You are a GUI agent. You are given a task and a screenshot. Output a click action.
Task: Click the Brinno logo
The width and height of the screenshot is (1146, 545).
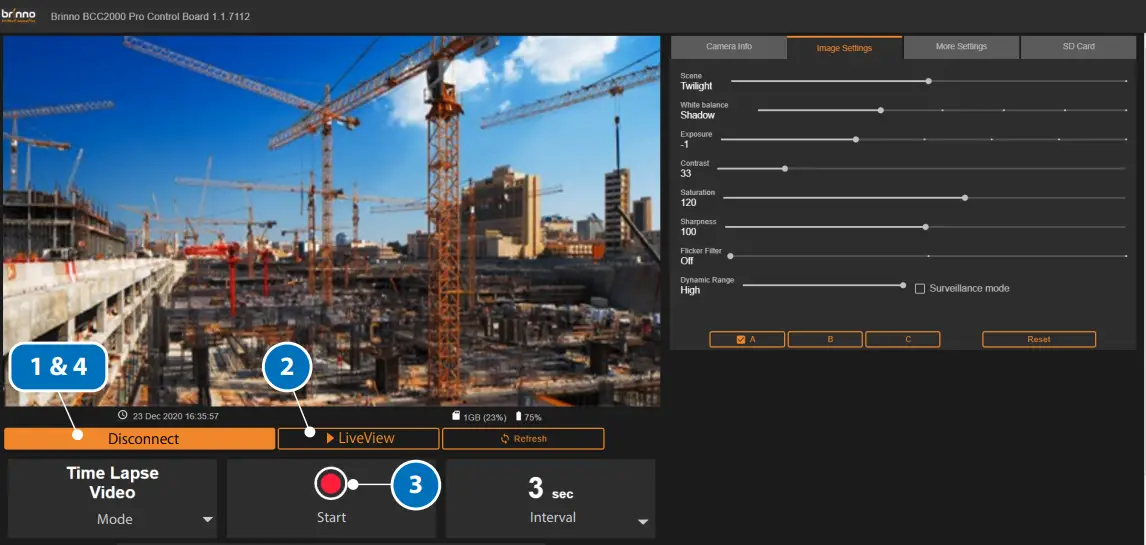pos(20,17)
